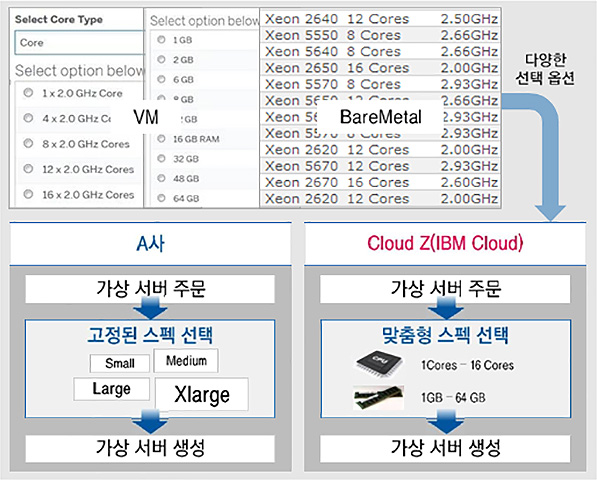Choose the 32 GB memory option
Screen dimensions: 597x480
(161, 158)
